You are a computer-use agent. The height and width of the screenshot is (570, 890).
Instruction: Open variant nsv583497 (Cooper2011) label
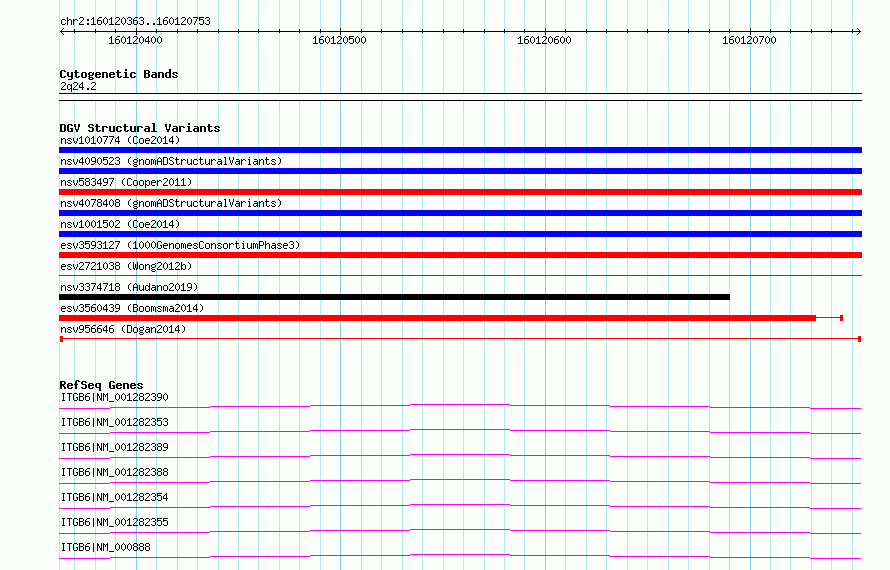click(x=126, y=182)
